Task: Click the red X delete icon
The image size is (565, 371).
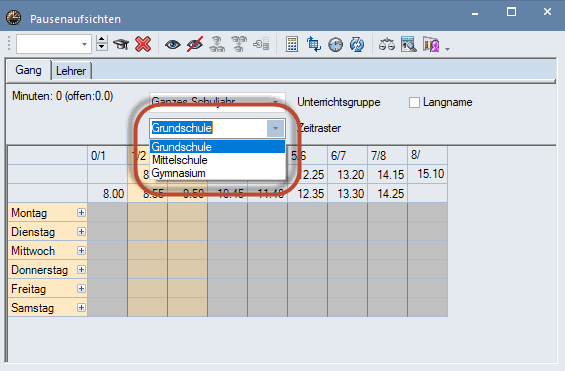Action: click(143, 44)
